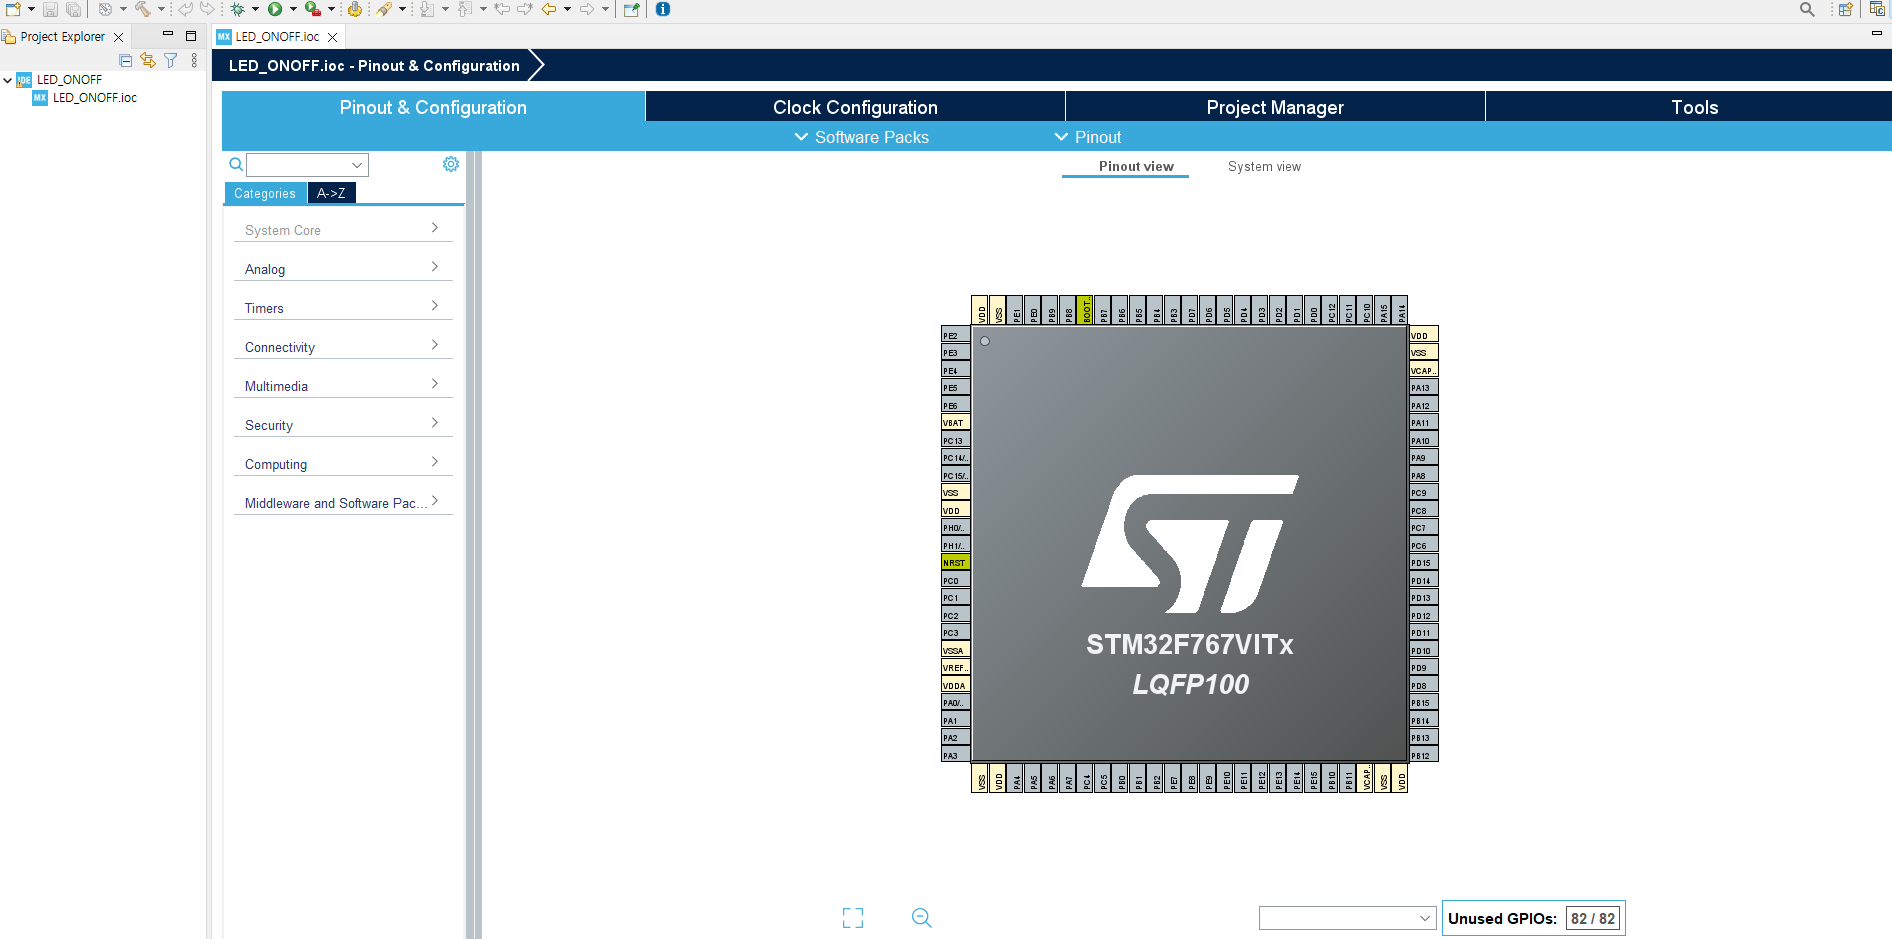Close the LED_ONOFF.ioc editor tab

[x=333, y=37]
